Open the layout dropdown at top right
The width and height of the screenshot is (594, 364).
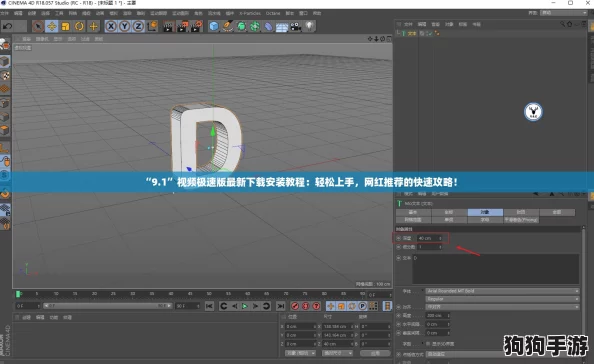click(563, 13)
